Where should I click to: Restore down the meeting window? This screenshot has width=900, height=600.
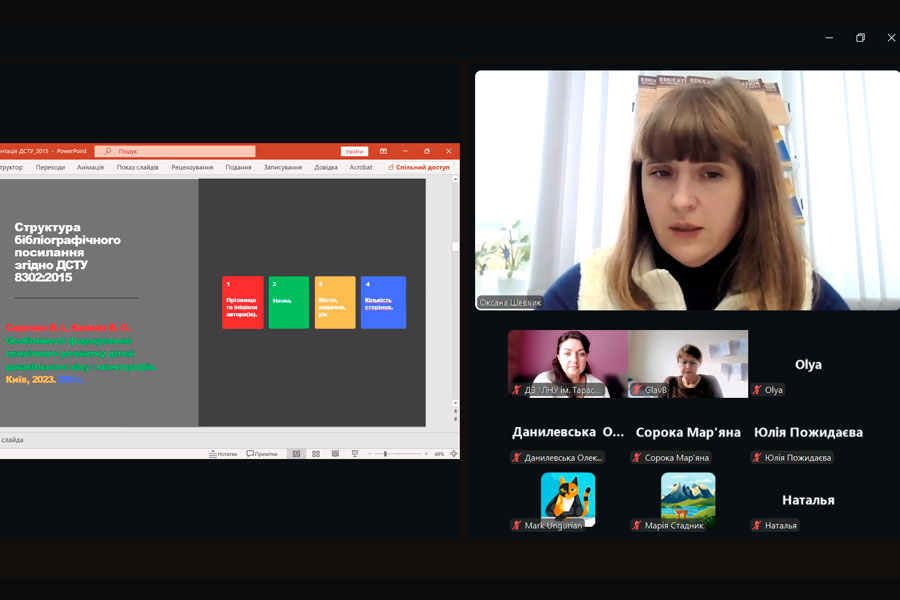pyautogui.click(x=860, y=38)
